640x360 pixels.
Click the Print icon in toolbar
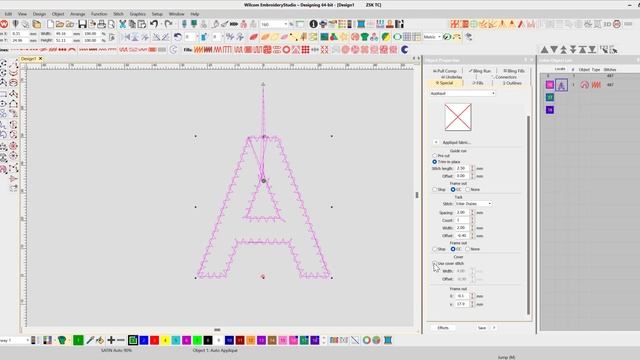click(101, 24)
